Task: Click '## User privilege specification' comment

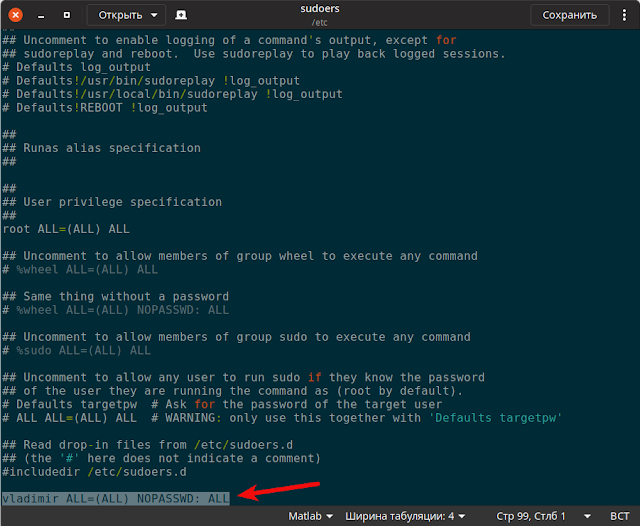Action: click(x=112, y=202)
